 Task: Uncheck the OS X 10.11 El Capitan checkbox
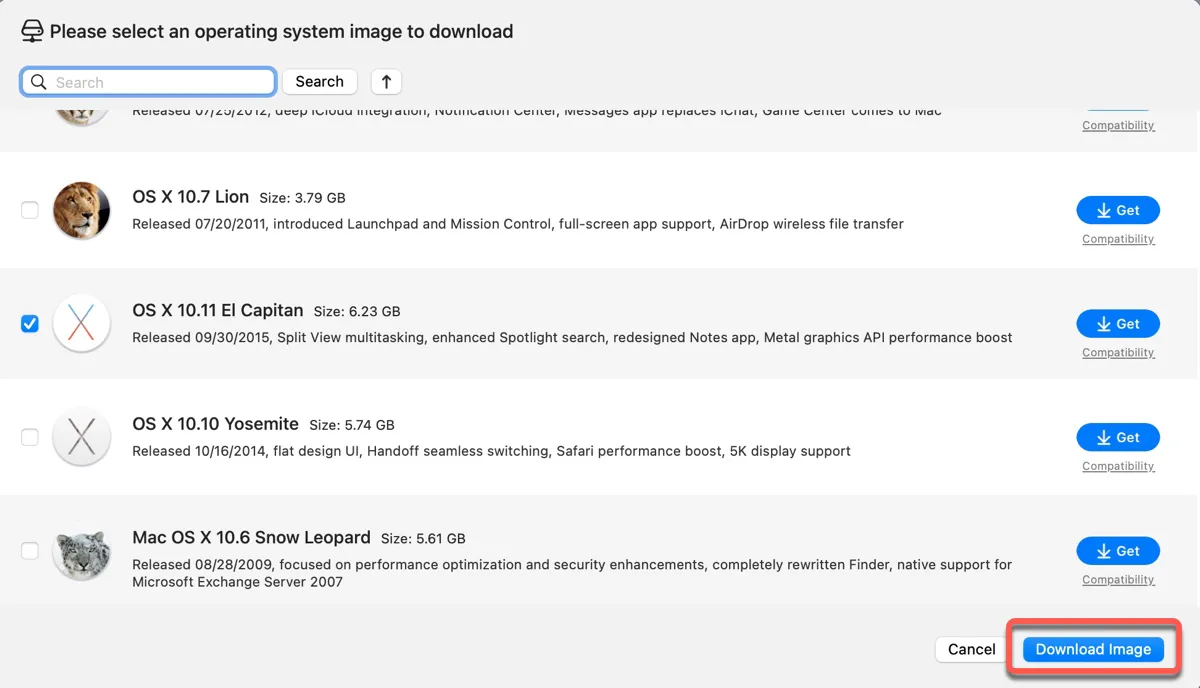[30, 324]
